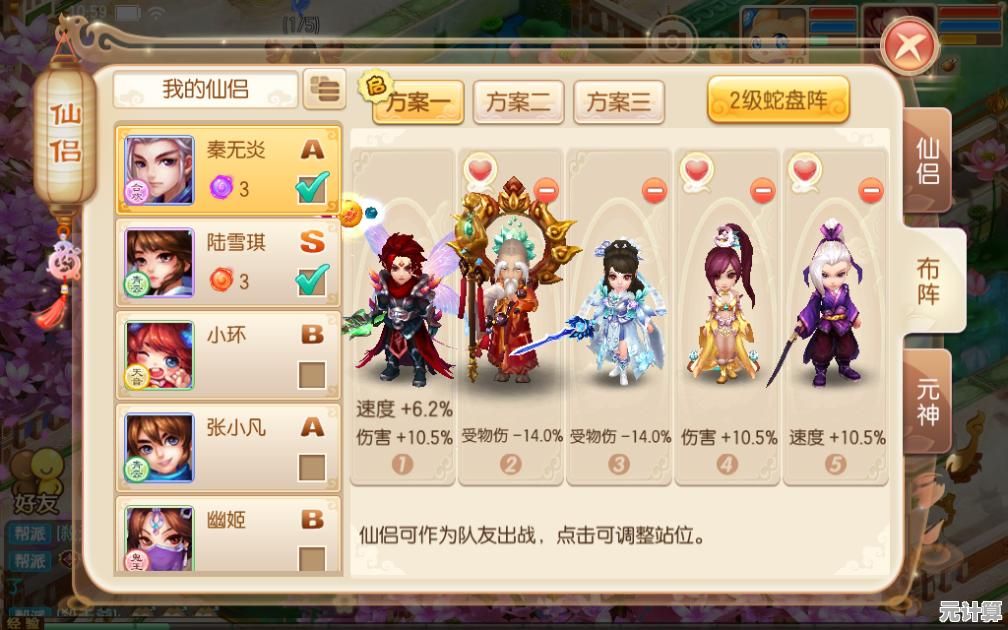Image resolution: width=1008 pixels, height=630 pixels.
Task: Select 幽姬 portrait in companion list
Action: point(159,539)
